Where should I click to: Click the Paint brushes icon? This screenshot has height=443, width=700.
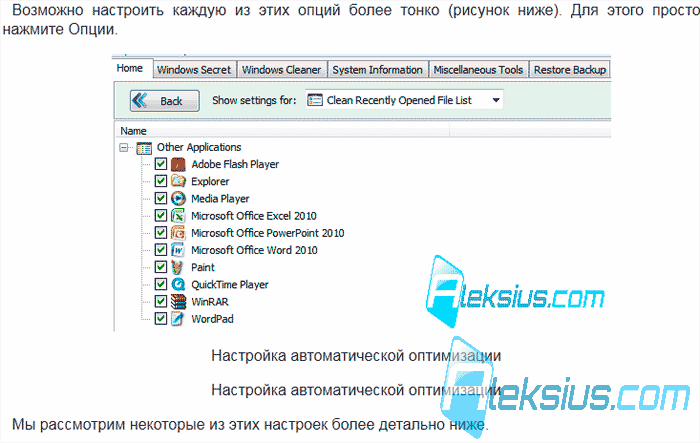click(x=178, y=267)
